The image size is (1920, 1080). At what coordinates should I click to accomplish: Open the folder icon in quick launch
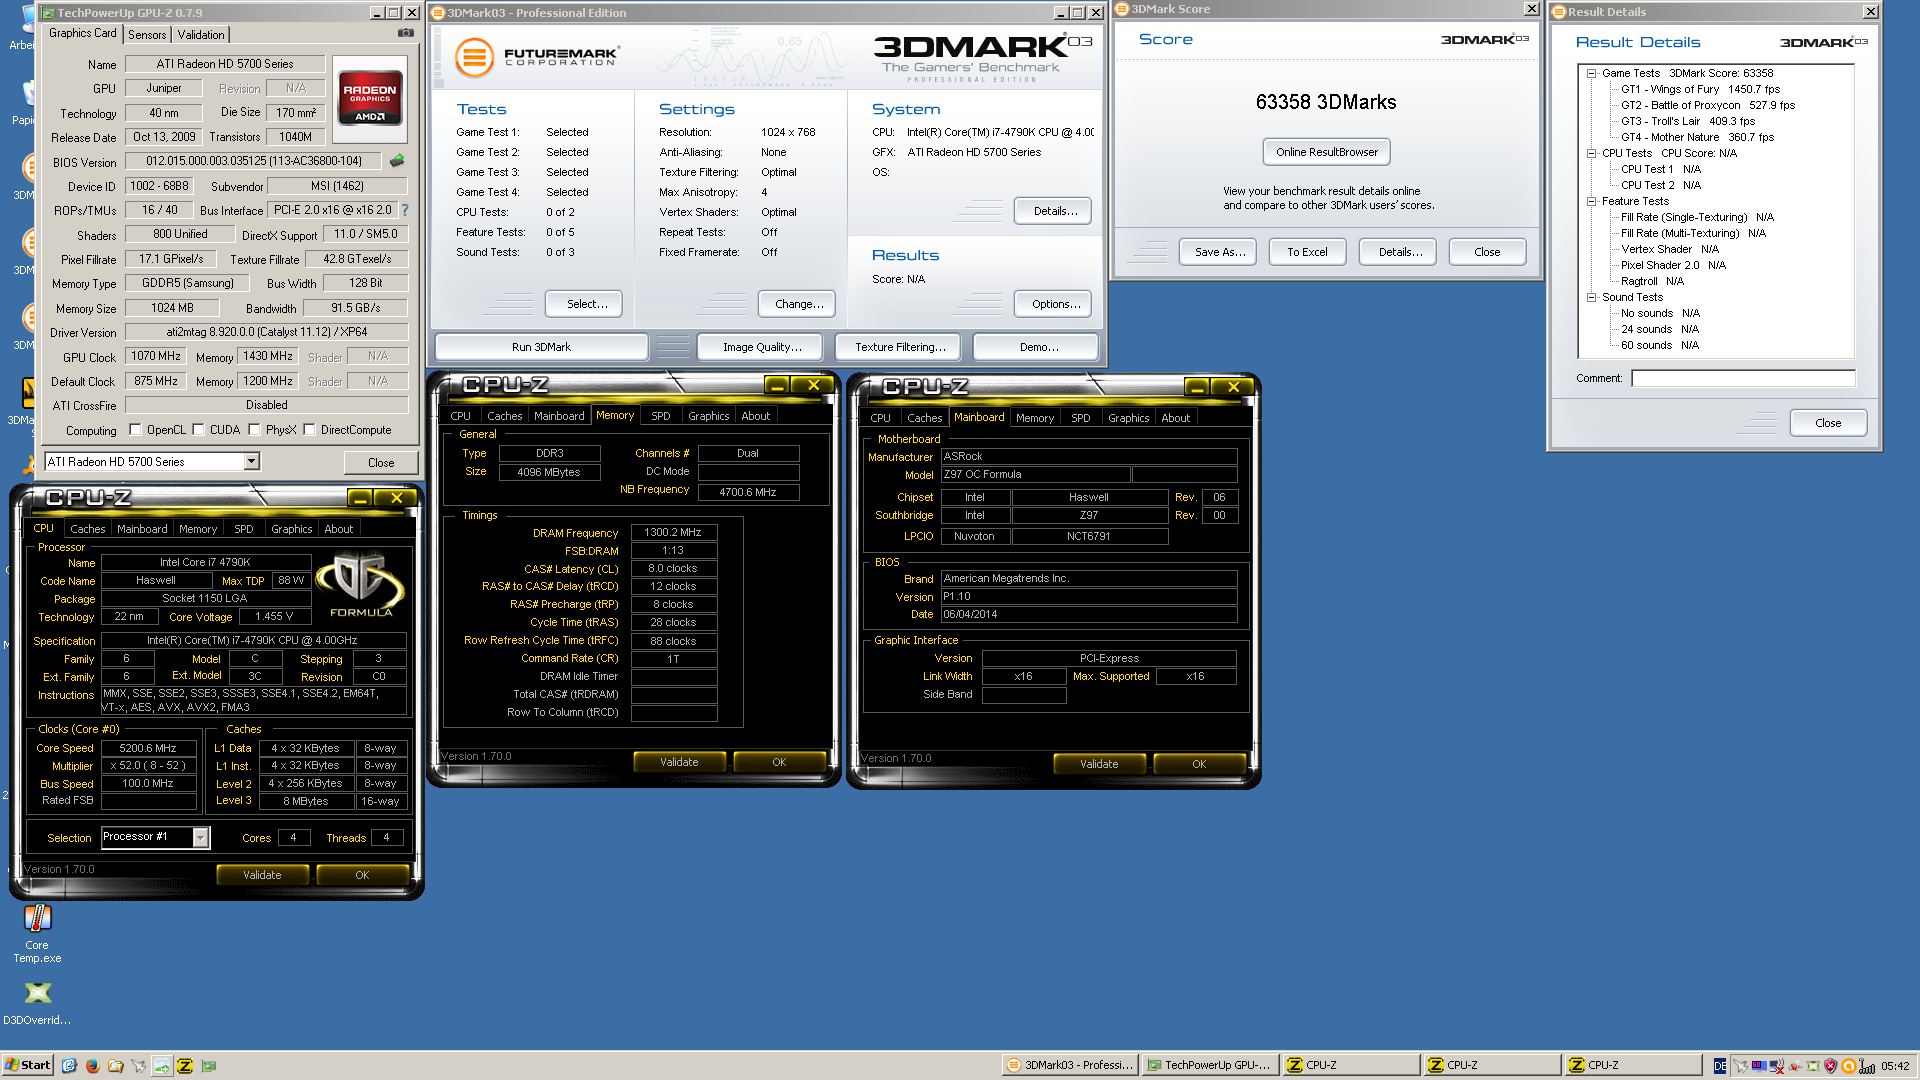(115, 1065)
